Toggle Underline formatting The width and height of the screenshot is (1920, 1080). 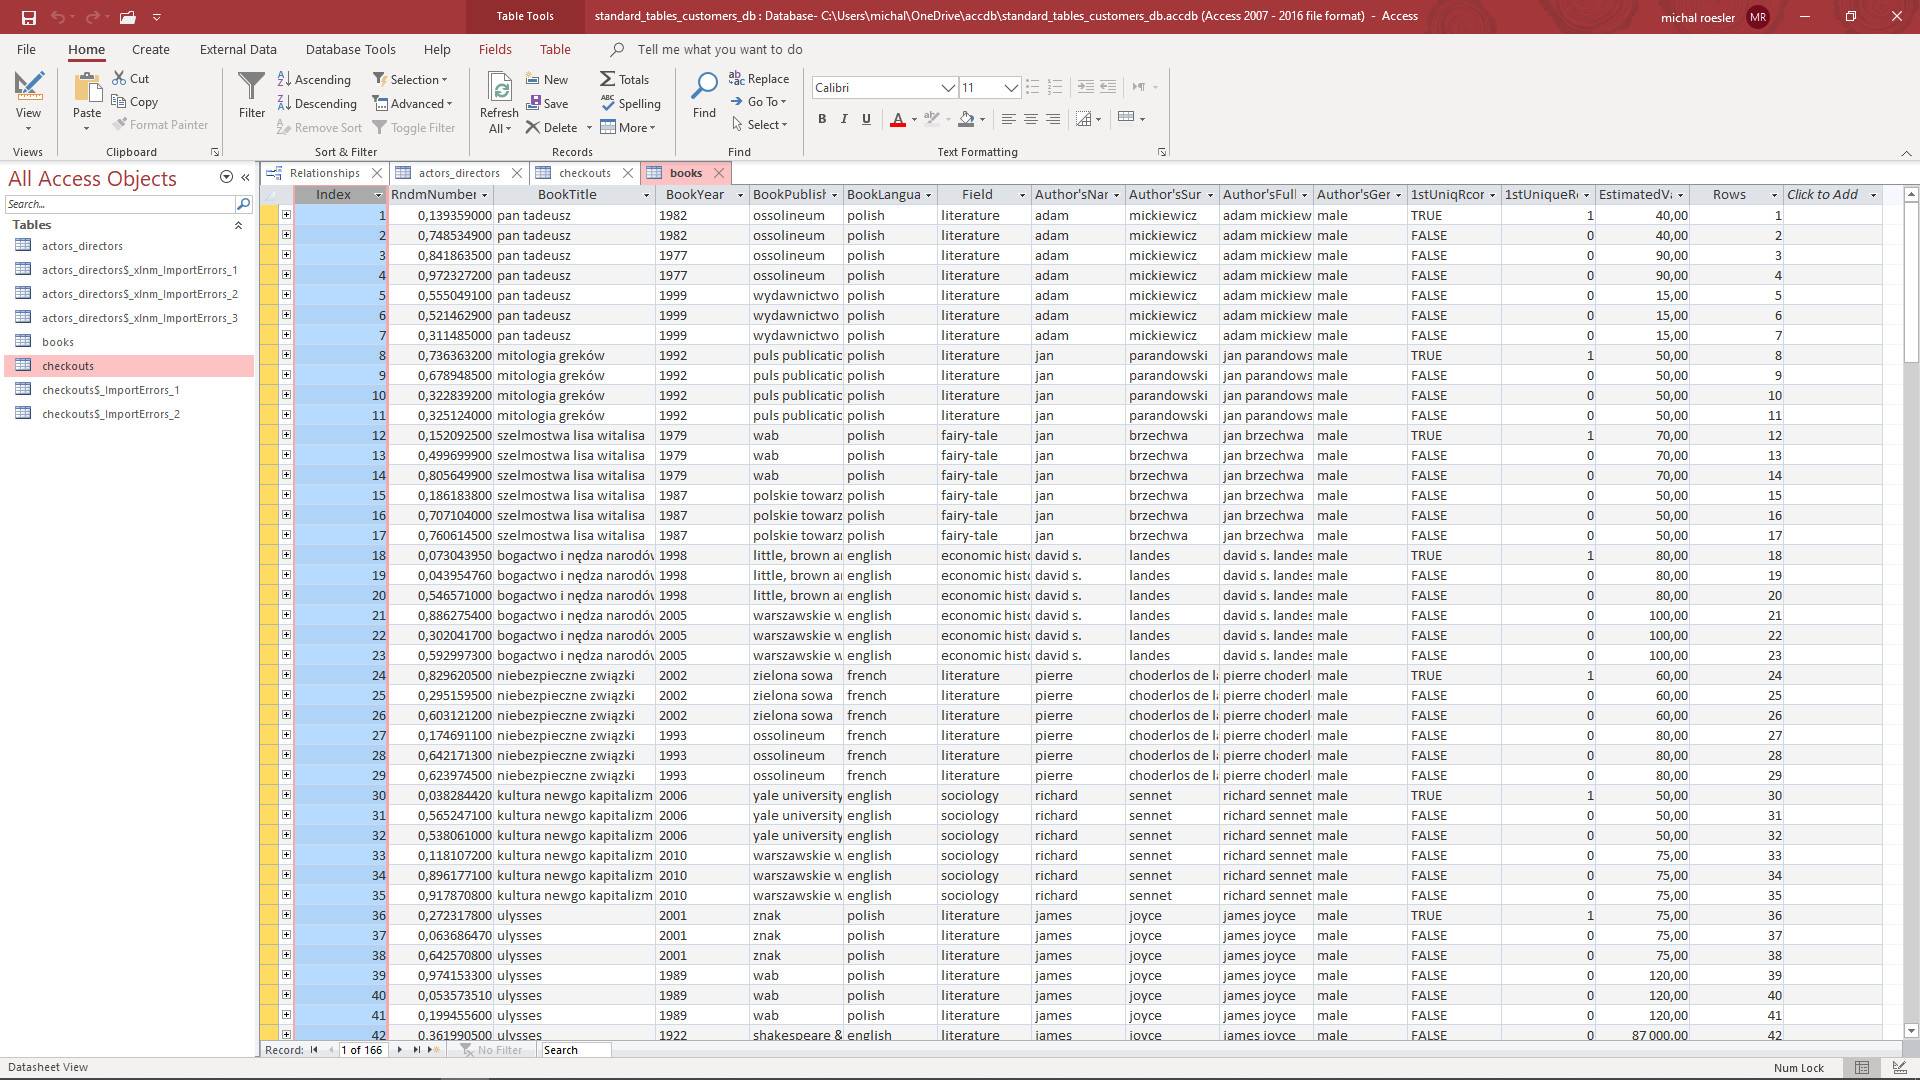tap(866, 119)
